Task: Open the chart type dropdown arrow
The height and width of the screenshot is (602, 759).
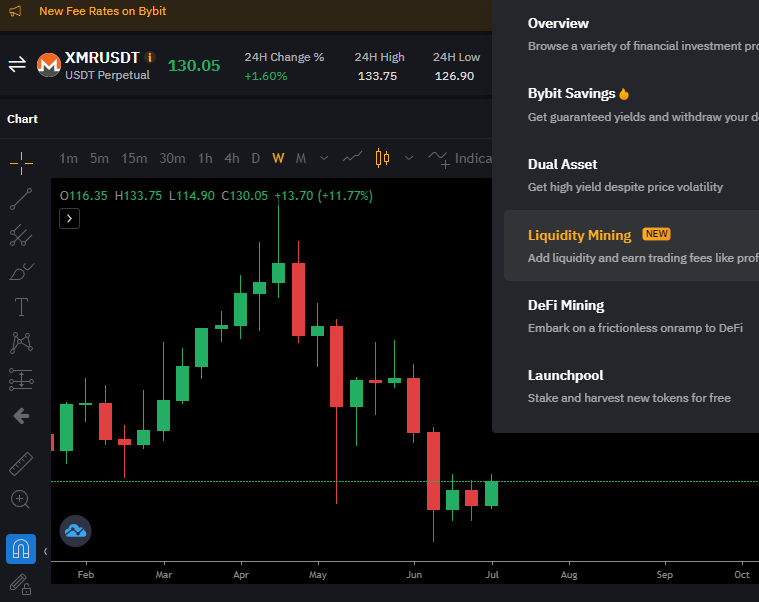Action: tap(409, 158)
